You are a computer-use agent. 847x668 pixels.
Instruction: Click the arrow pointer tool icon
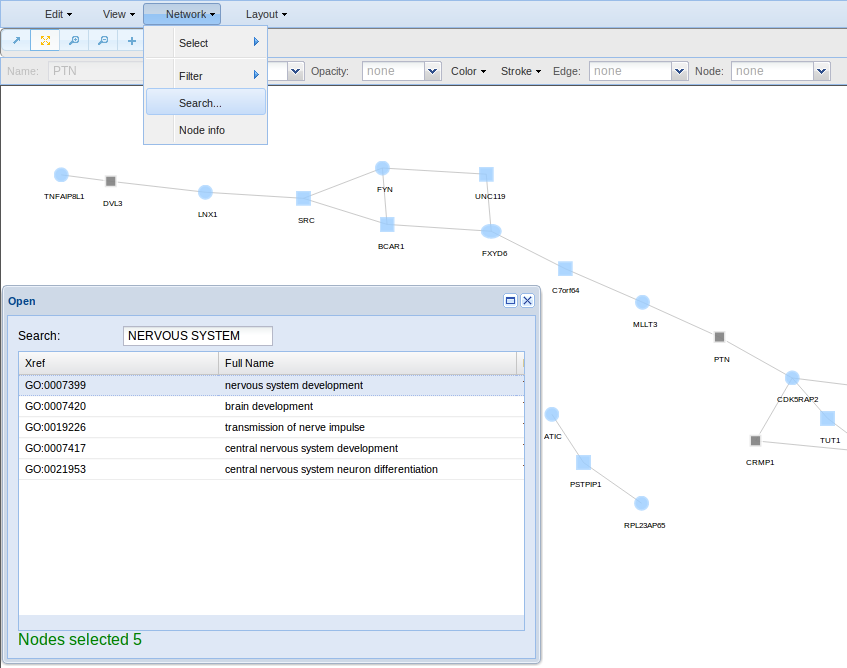[x=16, y=41]
